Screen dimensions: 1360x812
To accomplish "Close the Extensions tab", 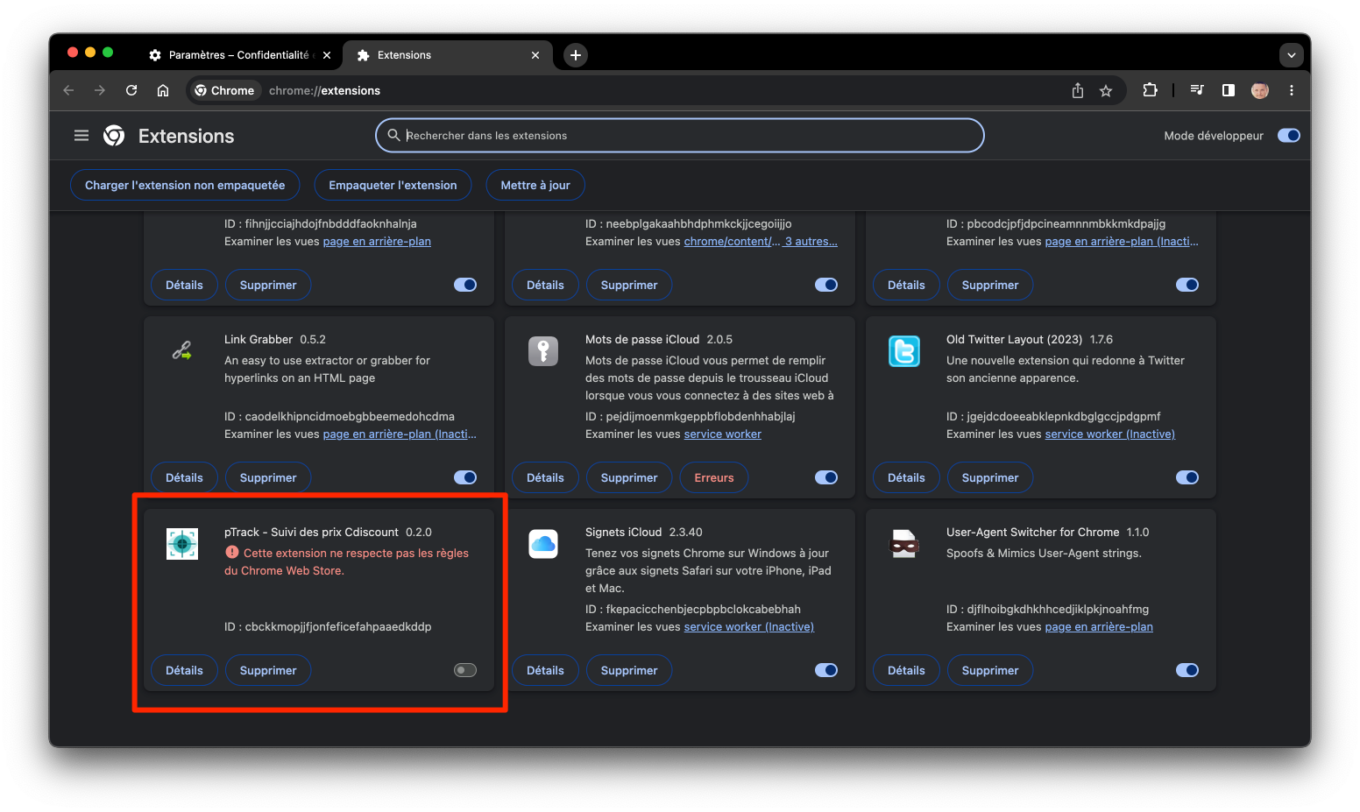I will pos(535,55).
